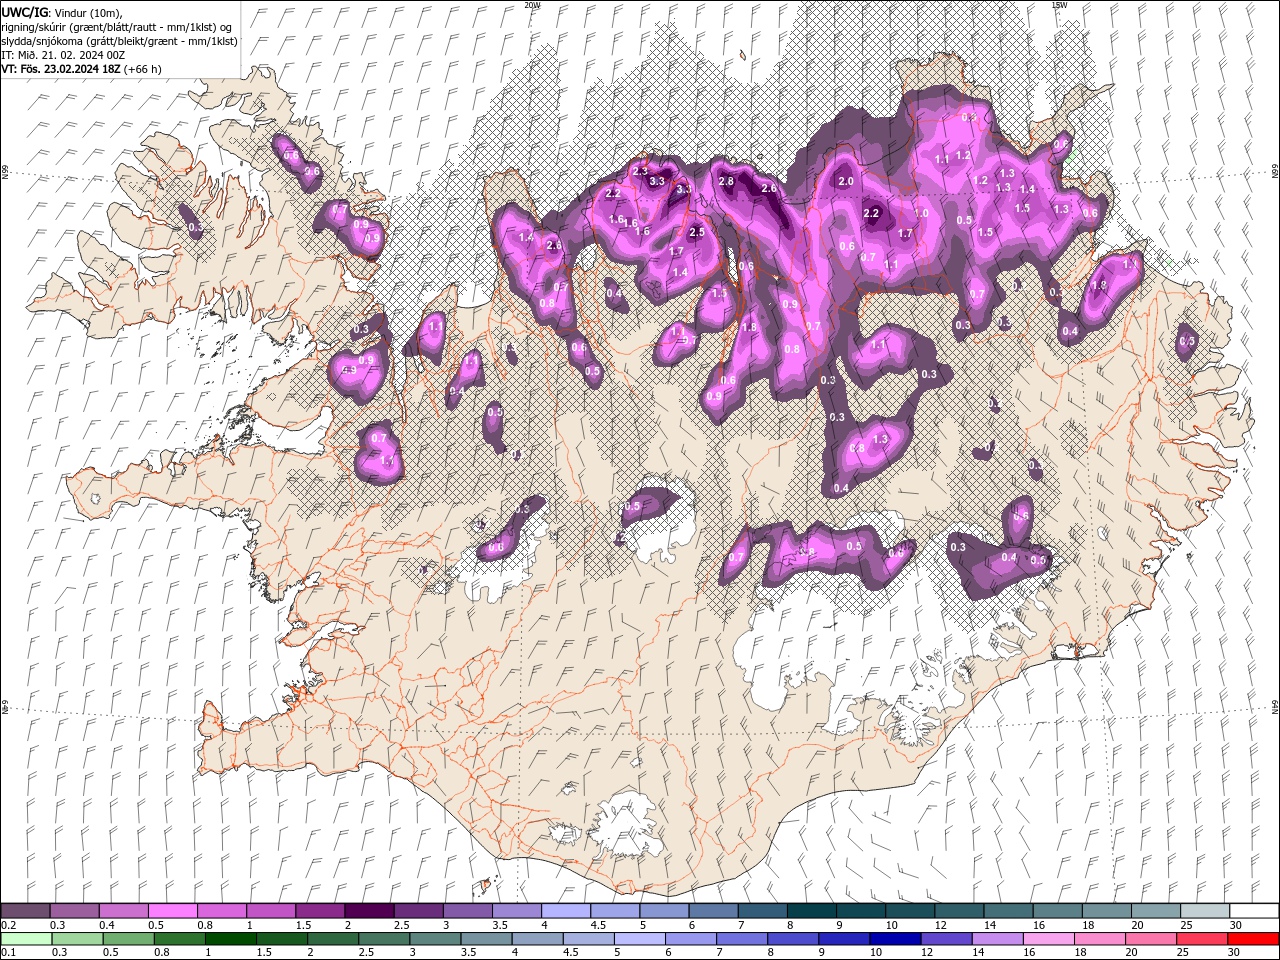Click the white 30 swatch in the snow legend
Screen dimensions: 1280x960
1253,911
